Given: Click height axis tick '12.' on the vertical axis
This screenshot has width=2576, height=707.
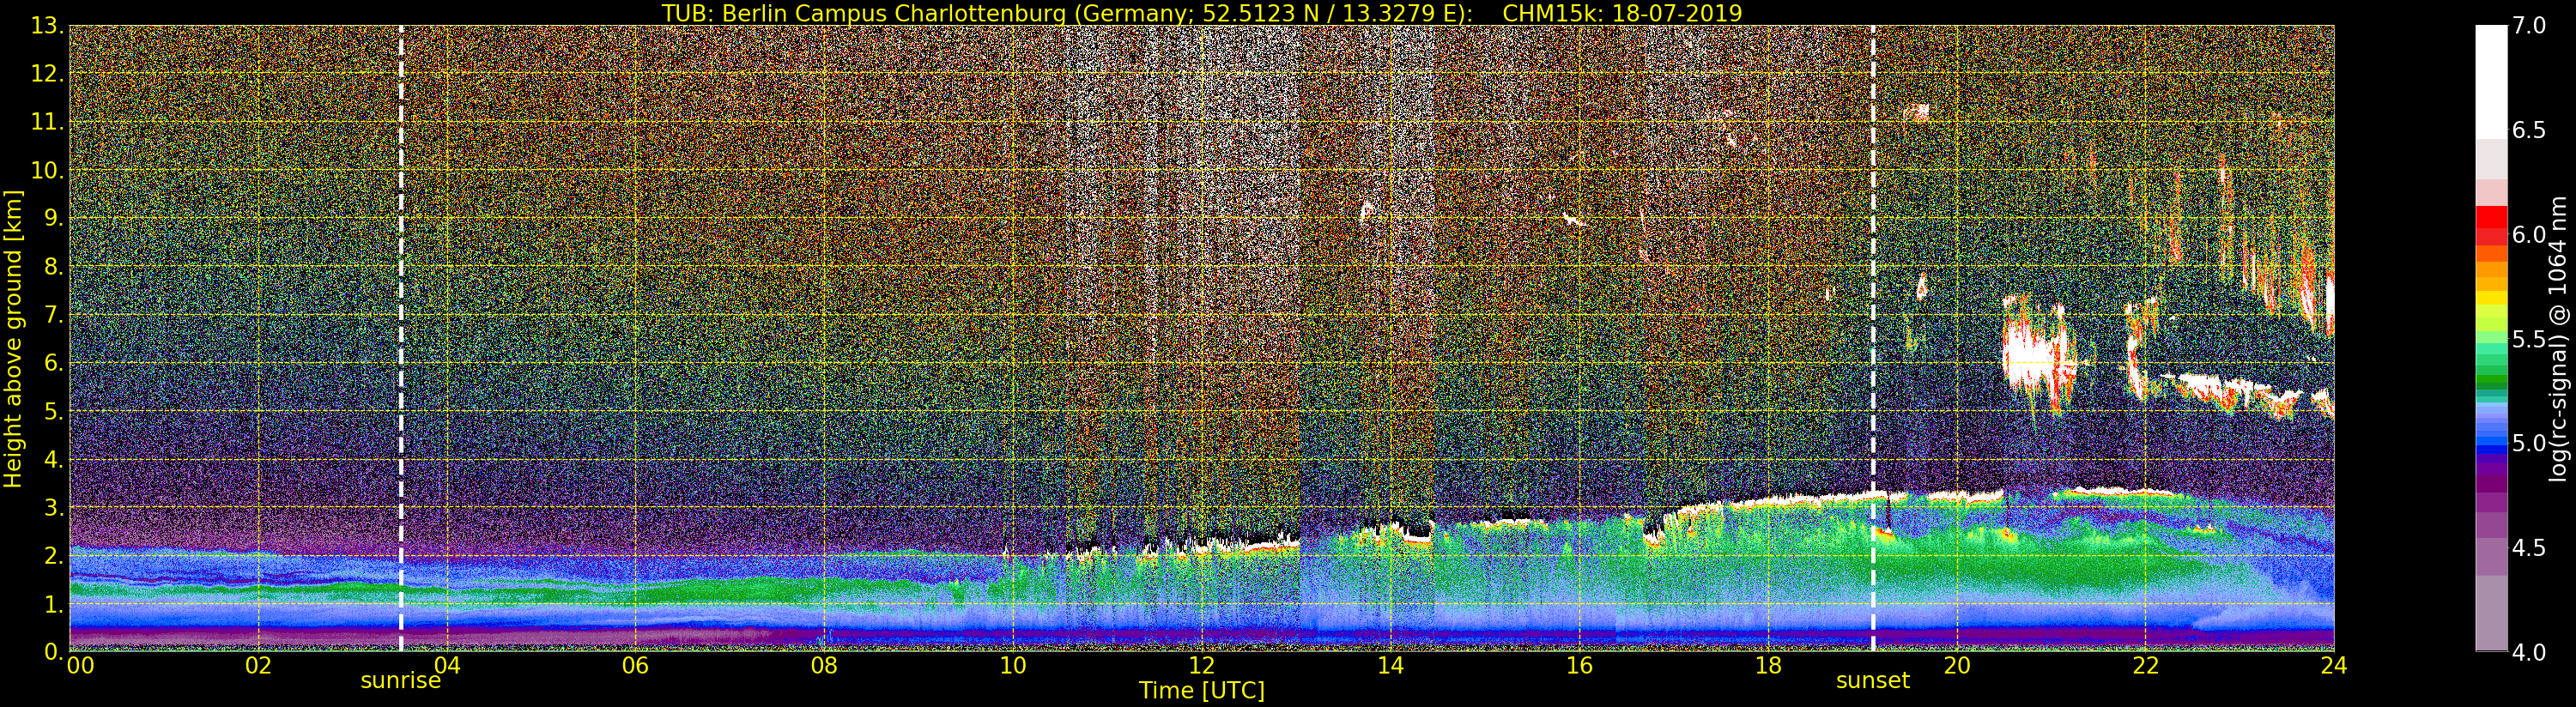Looking at the screenshot, I should tap(47, 74).
